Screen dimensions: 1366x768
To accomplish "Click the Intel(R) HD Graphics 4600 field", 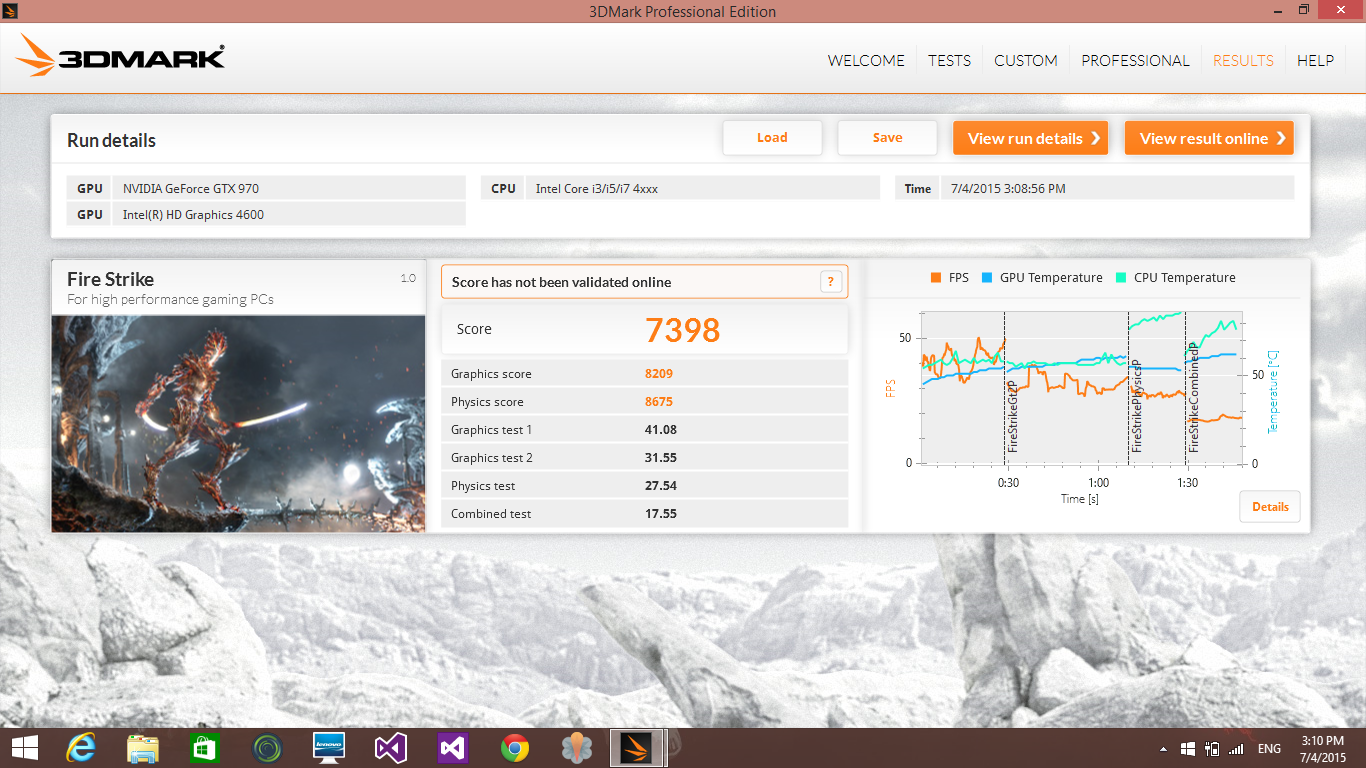I will [x=288, y=214].
